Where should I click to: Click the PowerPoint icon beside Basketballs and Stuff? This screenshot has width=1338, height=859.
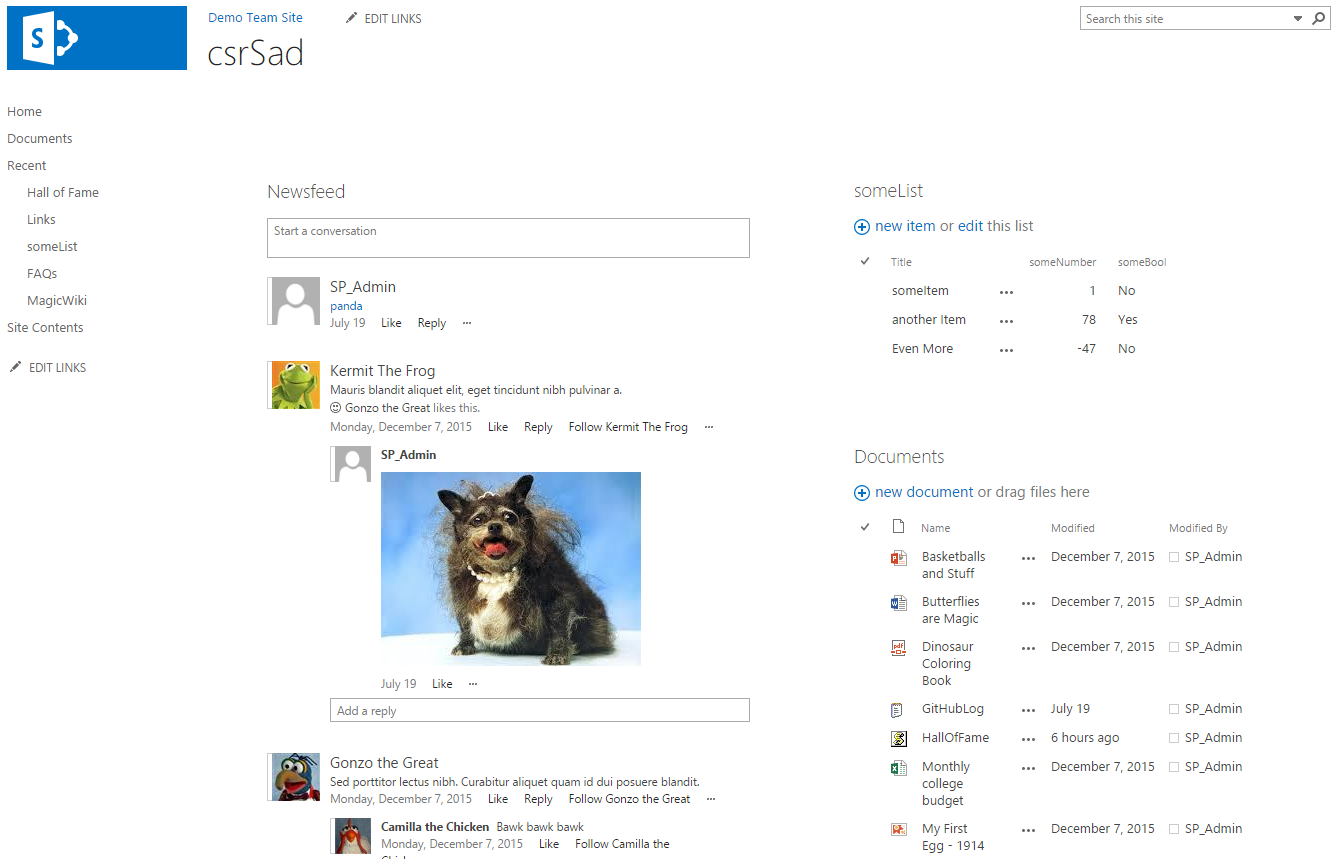tap(898, 558)
